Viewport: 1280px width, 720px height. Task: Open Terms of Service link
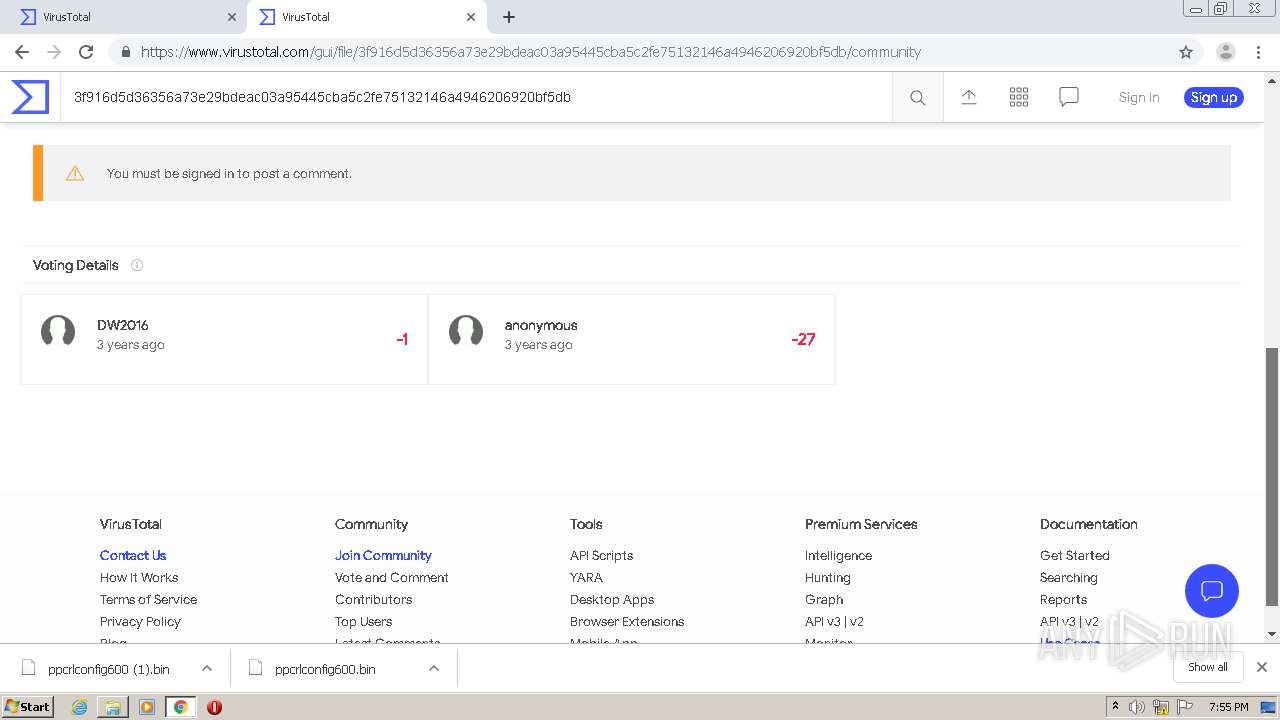(148, 599)
